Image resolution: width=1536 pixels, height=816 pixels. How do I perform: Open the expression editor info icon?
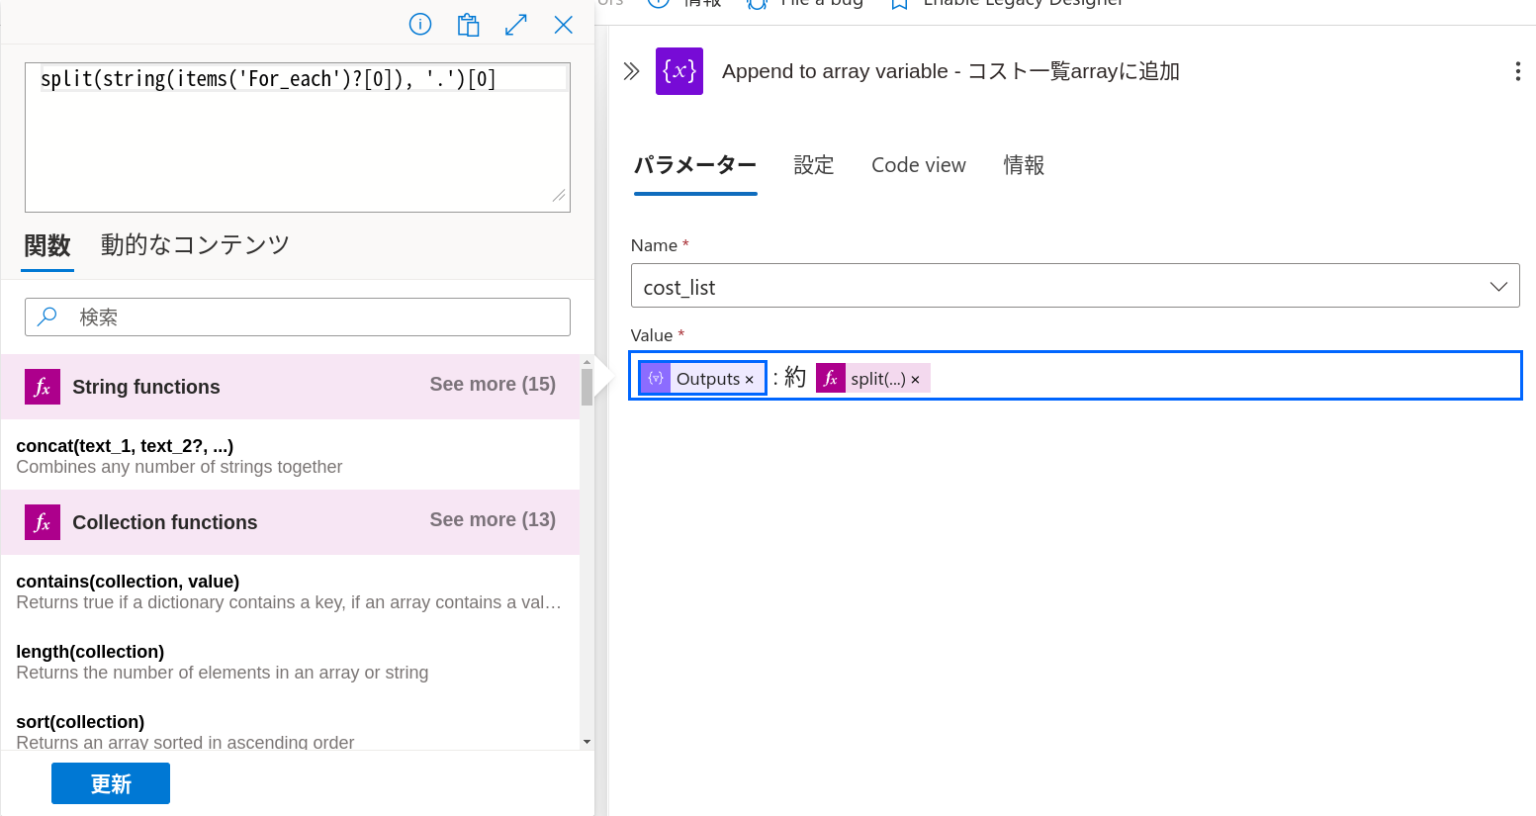(x=420, y=24)
